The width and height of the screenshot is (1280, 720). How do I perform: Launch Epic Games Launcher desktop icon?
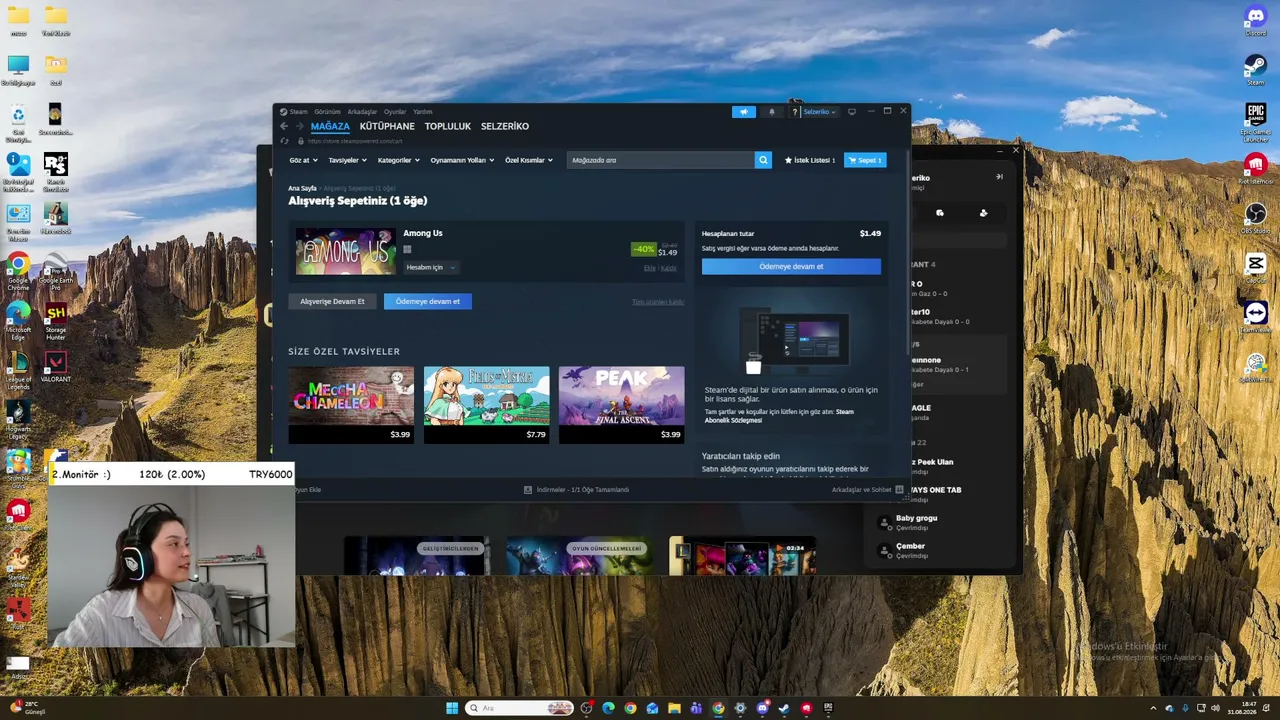[x=1255, y=121]
